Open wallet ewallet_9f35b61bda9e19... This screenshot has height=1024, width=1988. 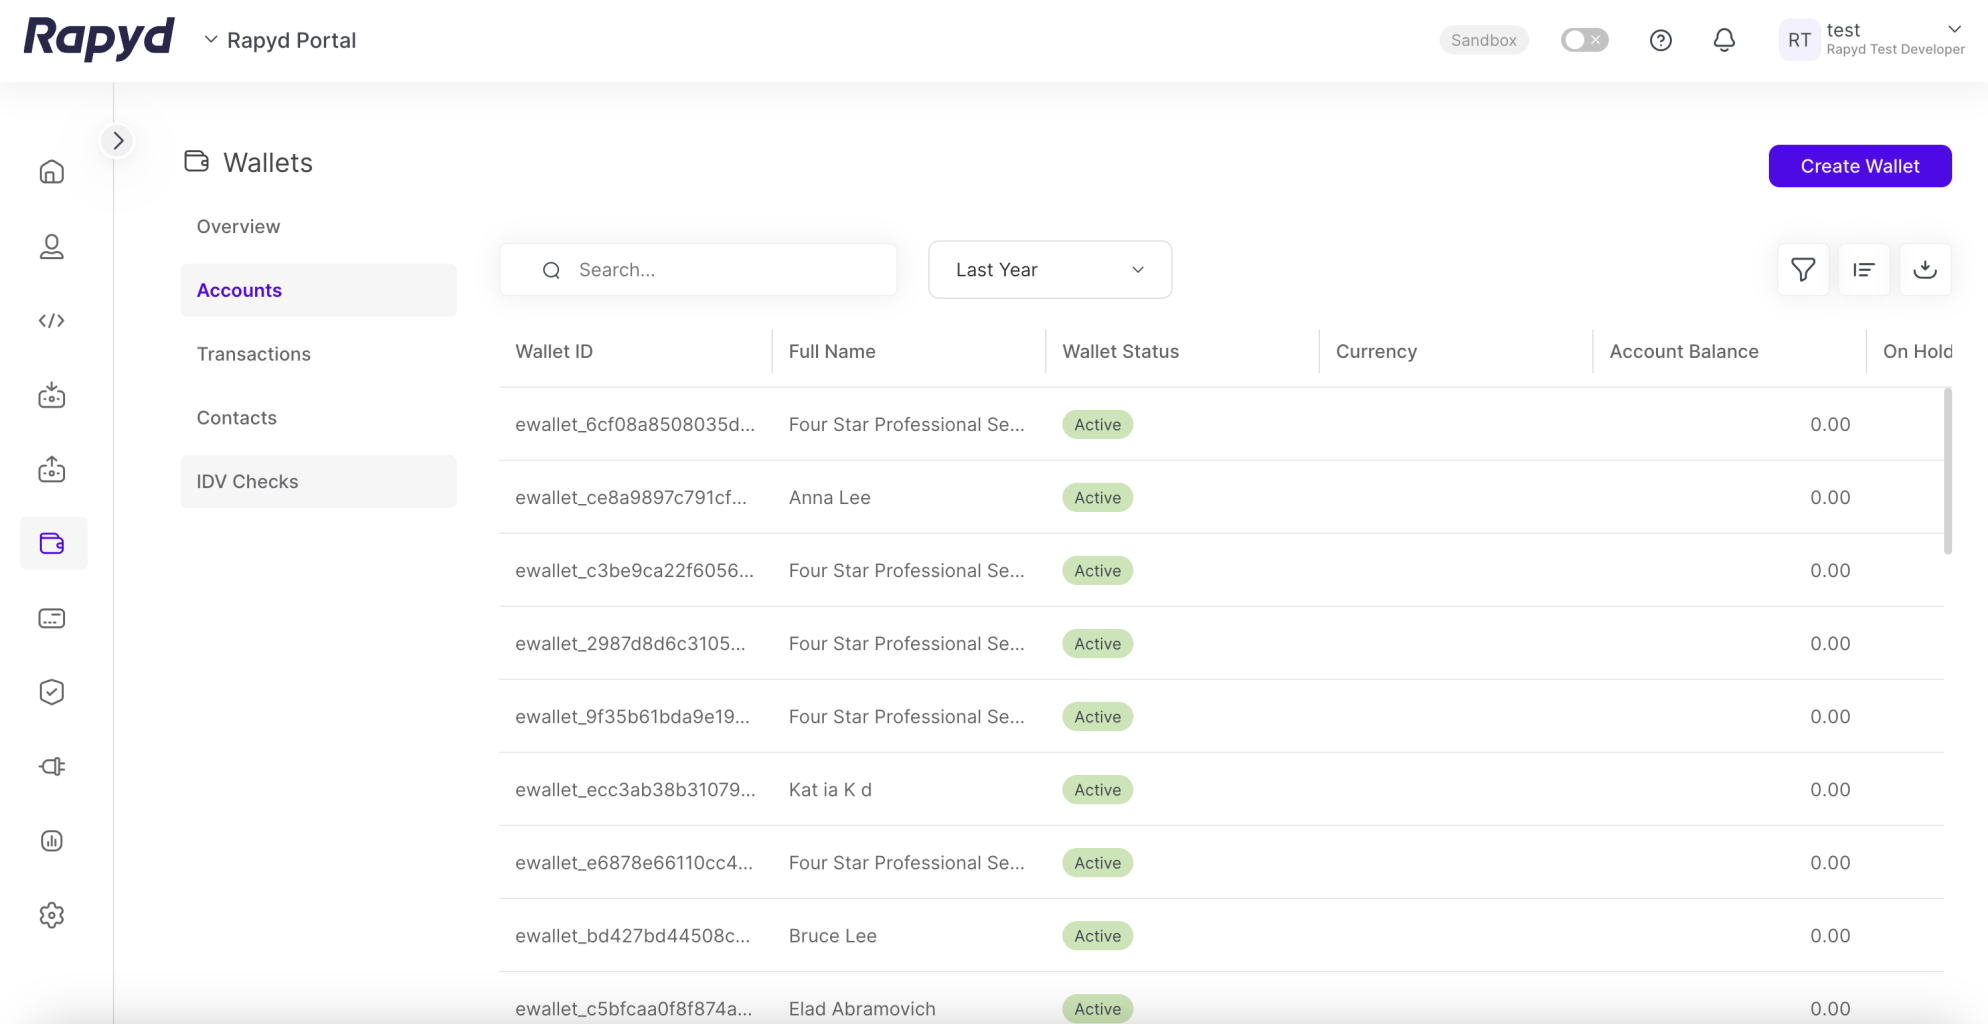click(632, 717)
